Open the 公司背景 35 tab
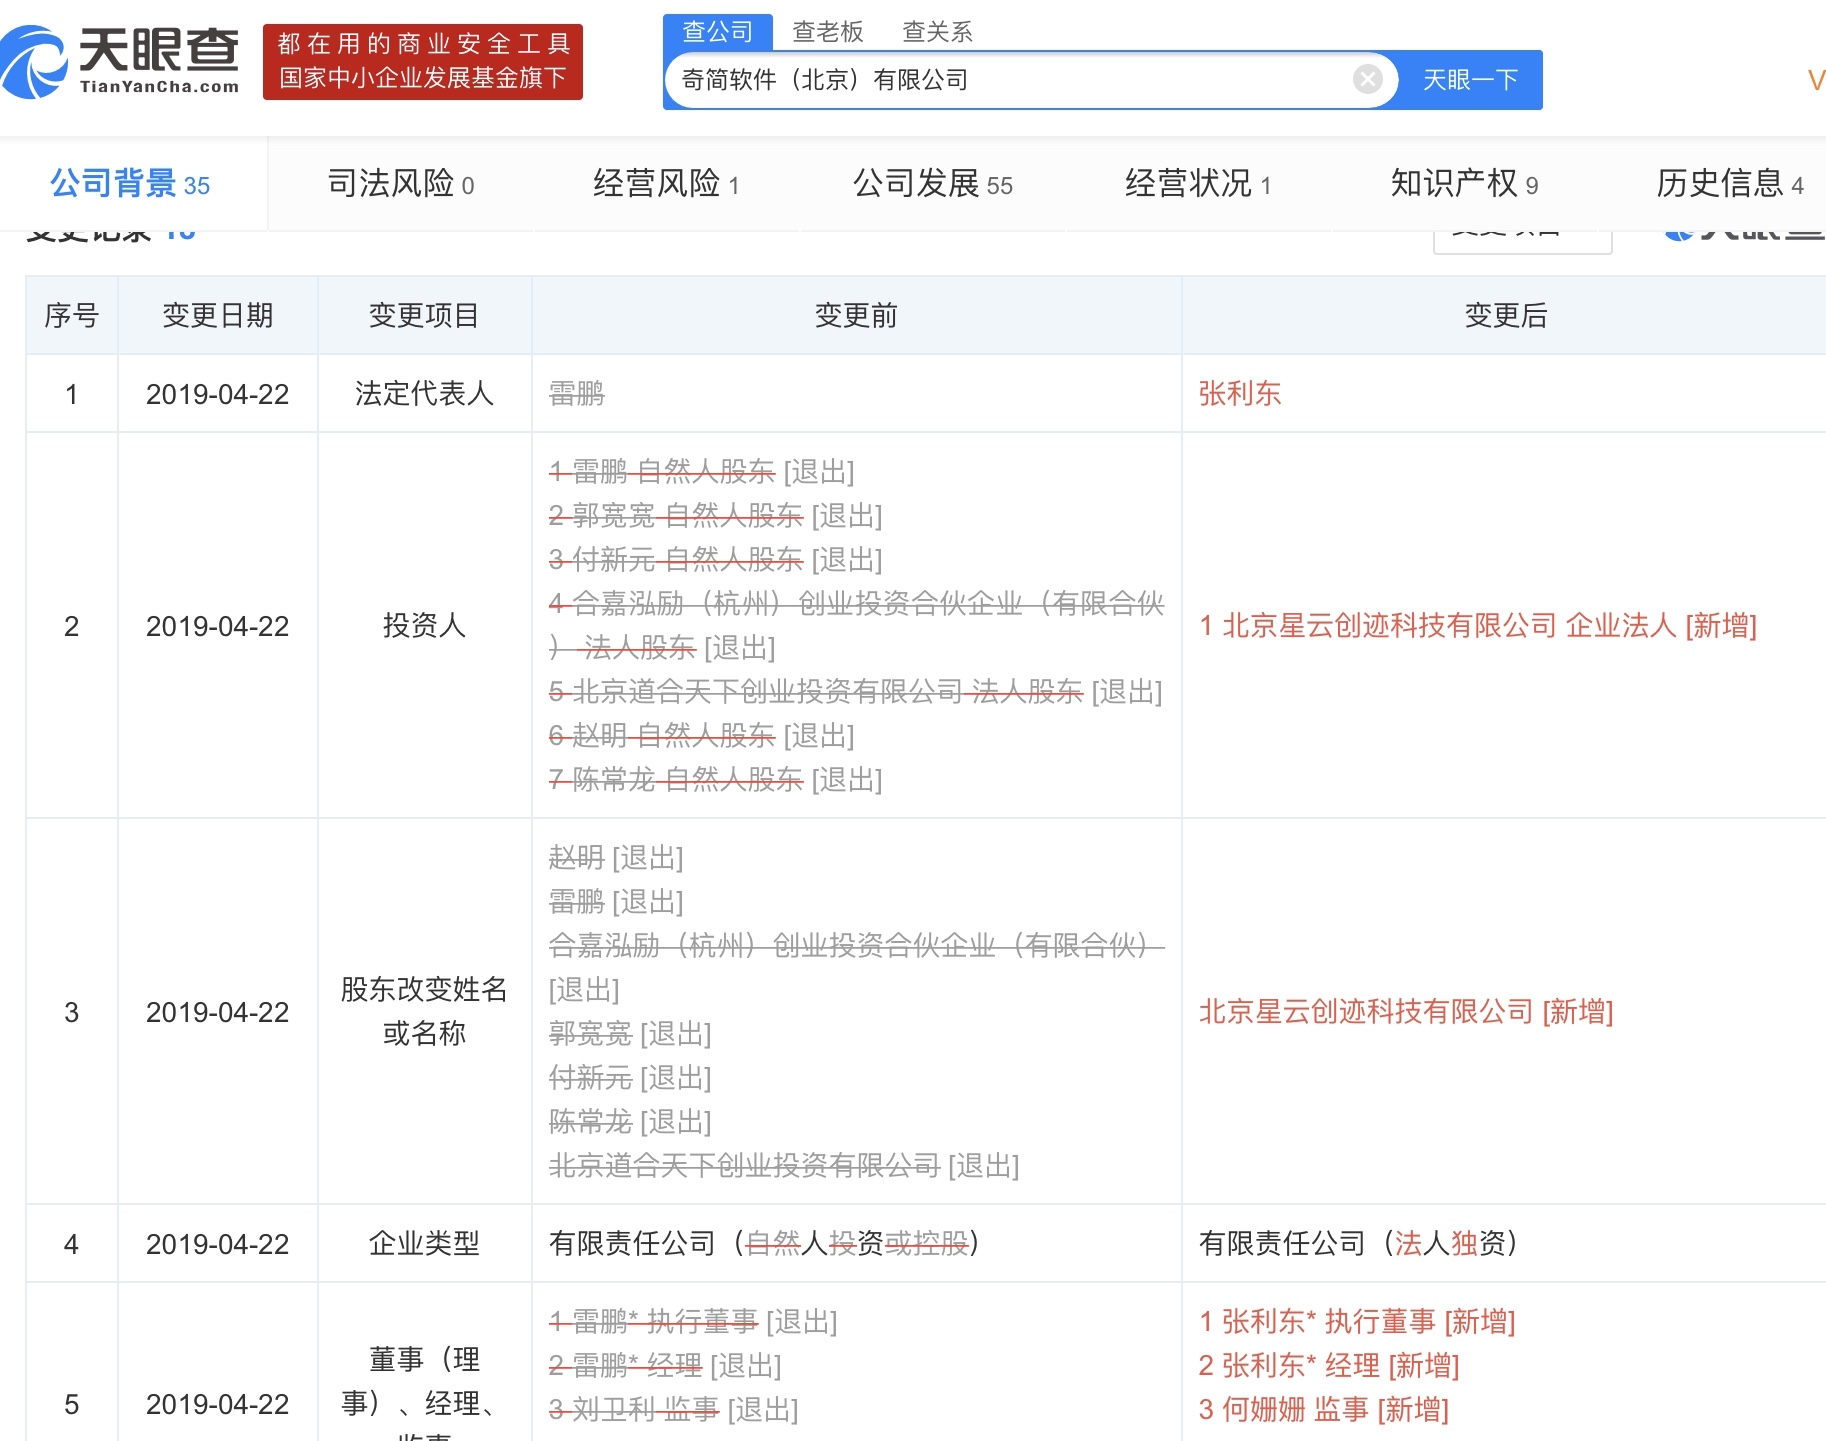Screen dimensions: 1826x1441 pyautogui.click(x=130, y=184)
